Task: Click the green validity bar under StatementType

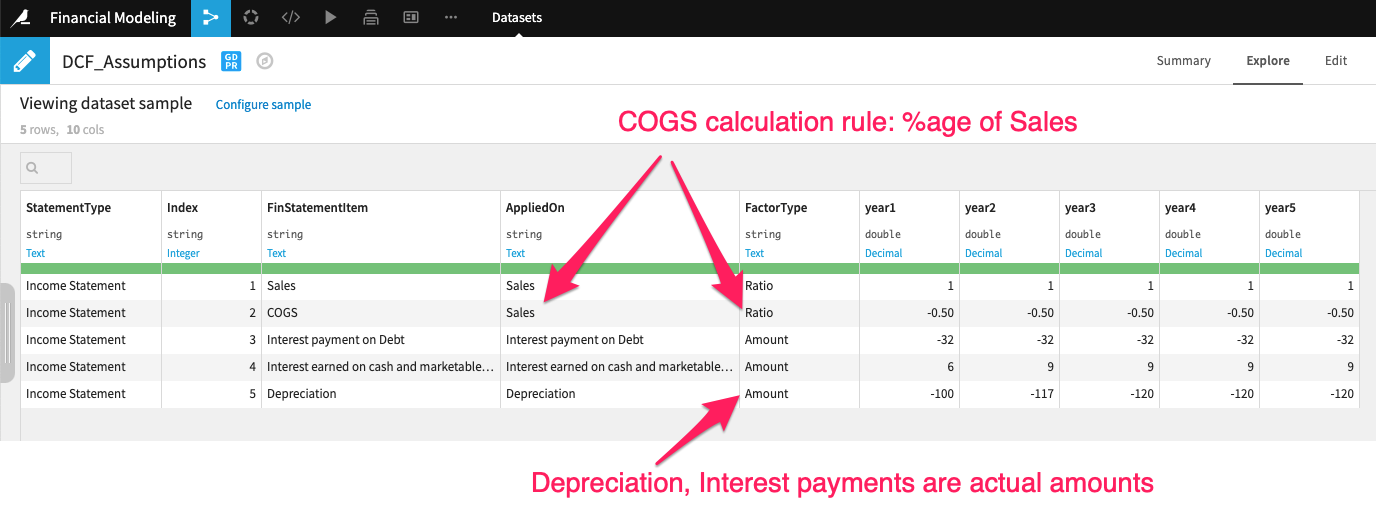Action: [x=91, y=268]
